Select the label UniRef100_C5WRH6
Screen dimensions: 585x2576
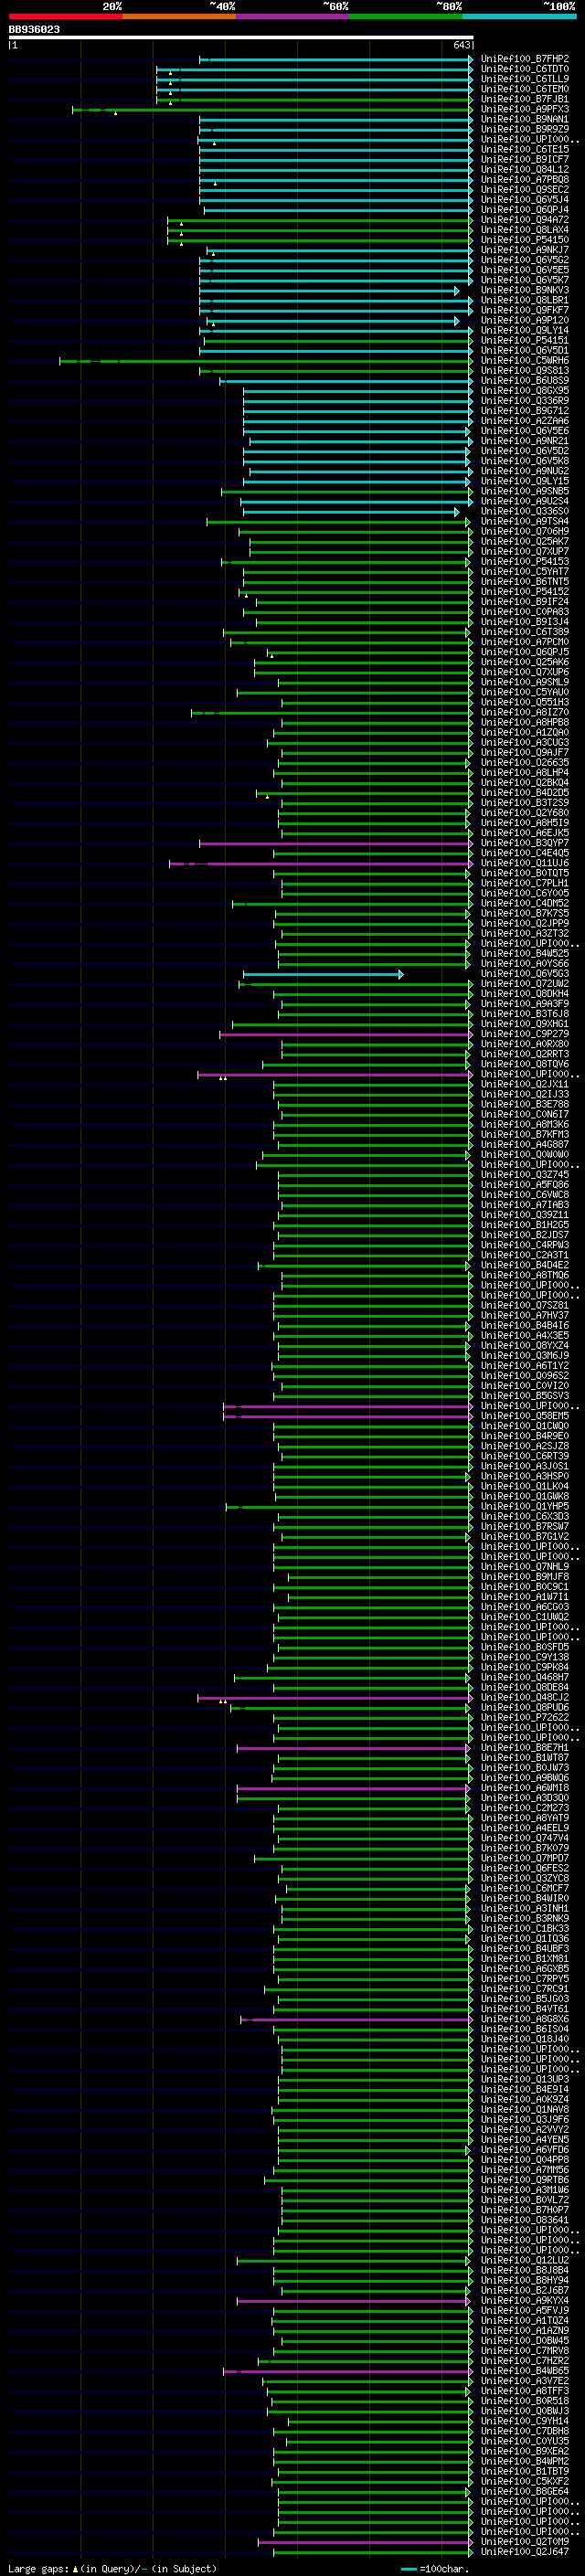(524, 361)
